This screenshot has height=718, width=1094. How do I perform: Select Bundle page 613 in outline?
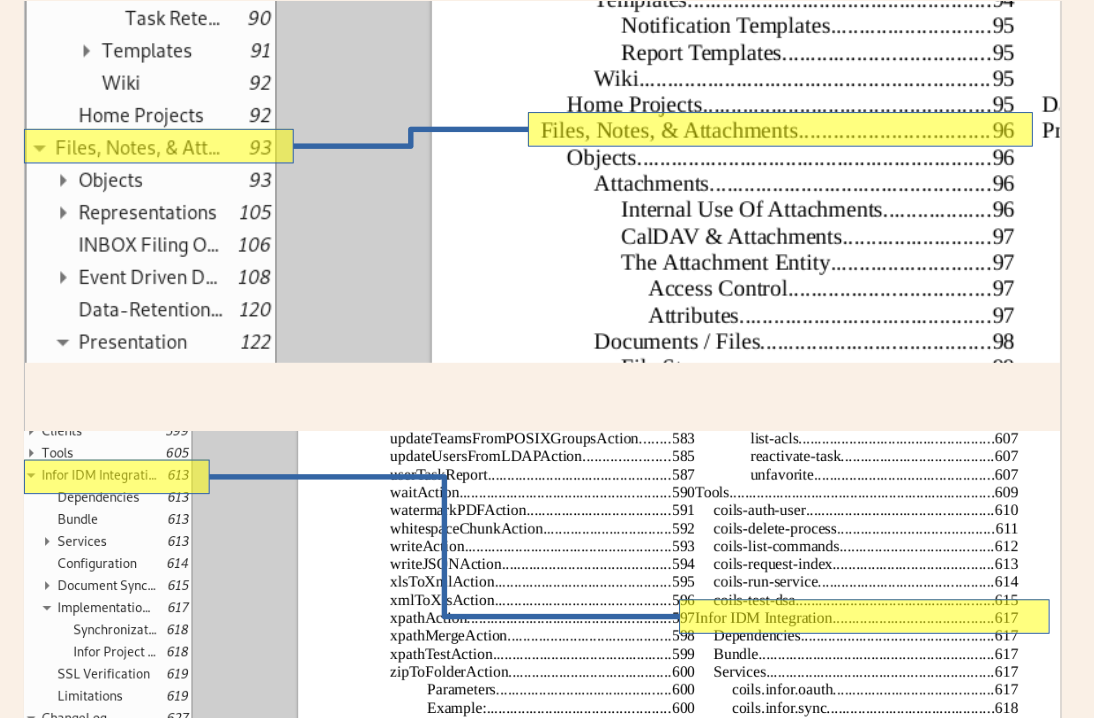[x=123, y=519]
